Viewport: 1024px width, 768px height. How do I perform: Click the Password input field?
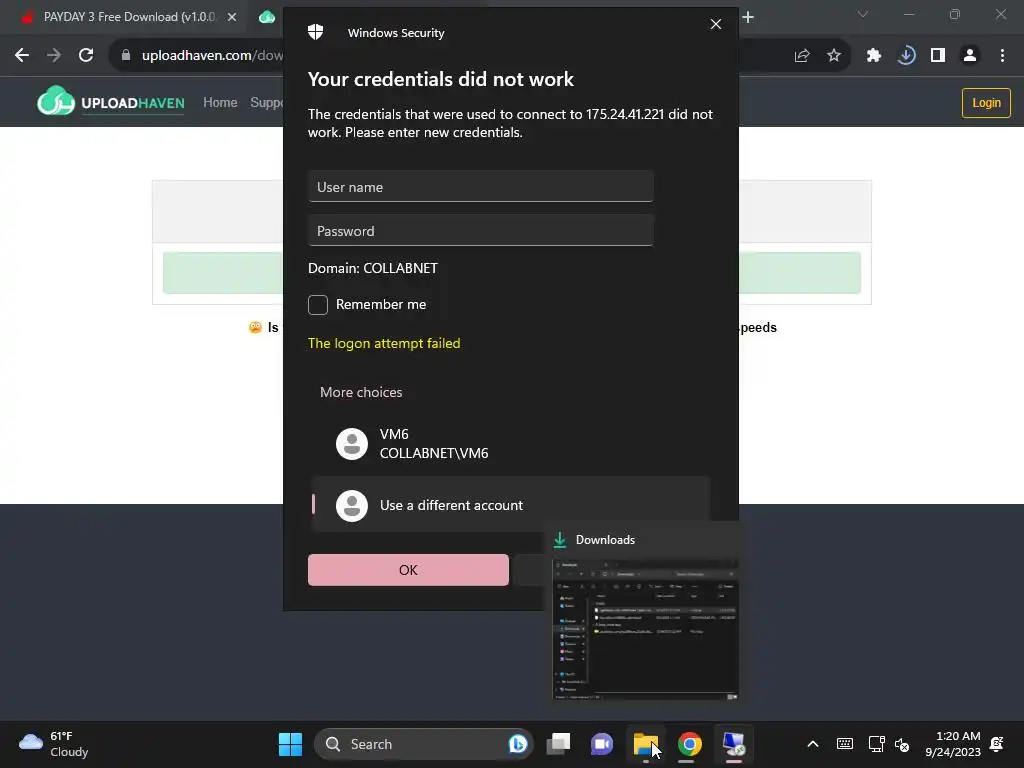click(481, 231)
